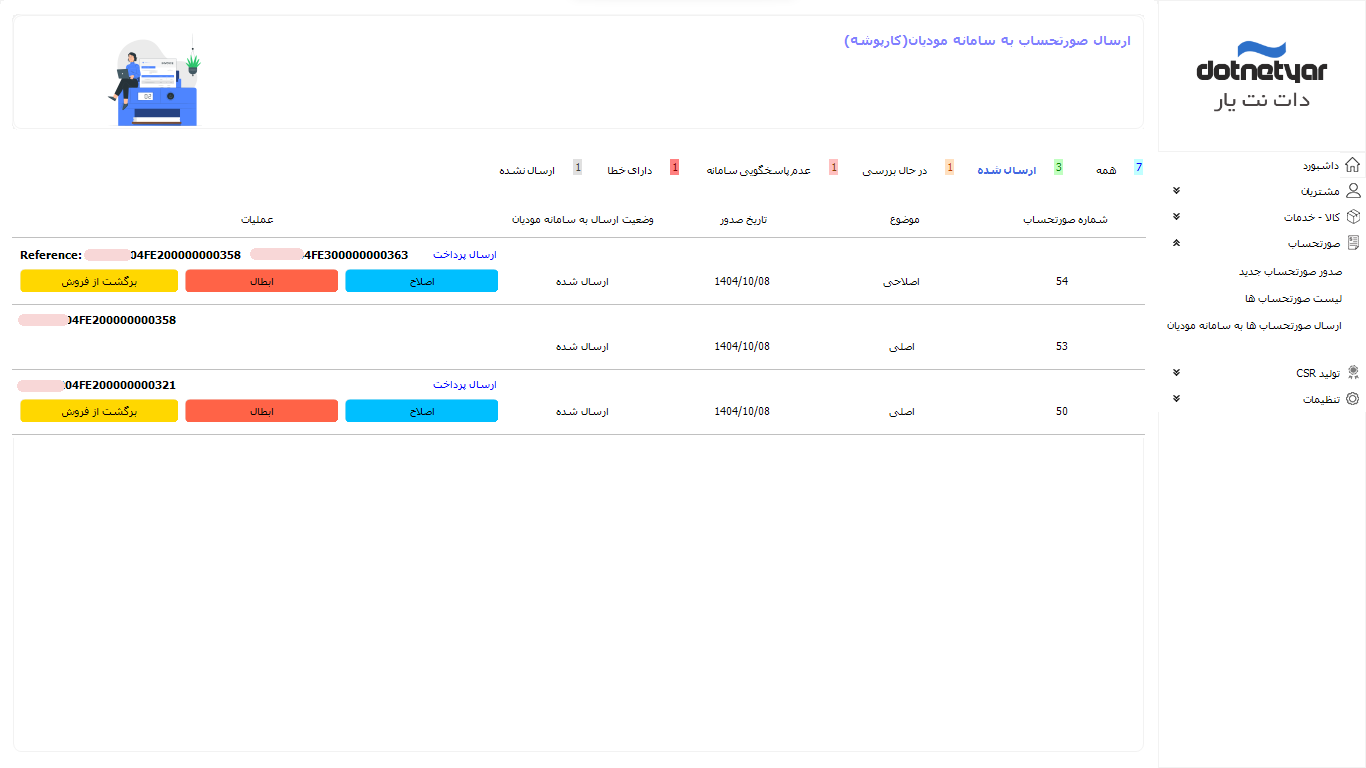Collapse the صورتحساب (invoice) menu chevron
1366x768 pixels.
(1176, 243)
